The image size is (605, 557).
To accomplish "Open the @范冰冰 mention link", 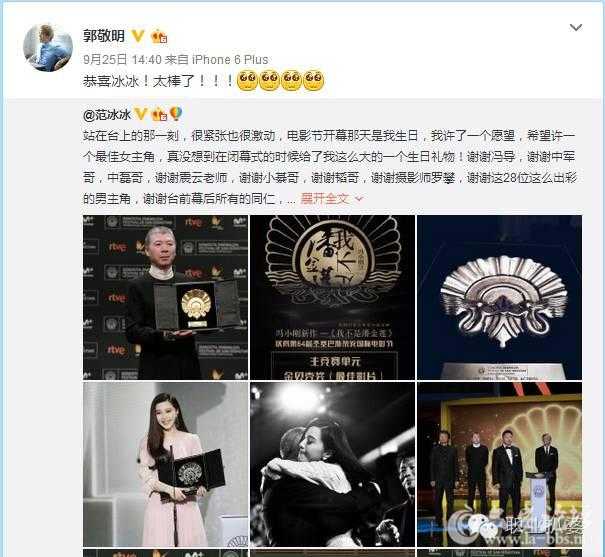I will 107,115.
